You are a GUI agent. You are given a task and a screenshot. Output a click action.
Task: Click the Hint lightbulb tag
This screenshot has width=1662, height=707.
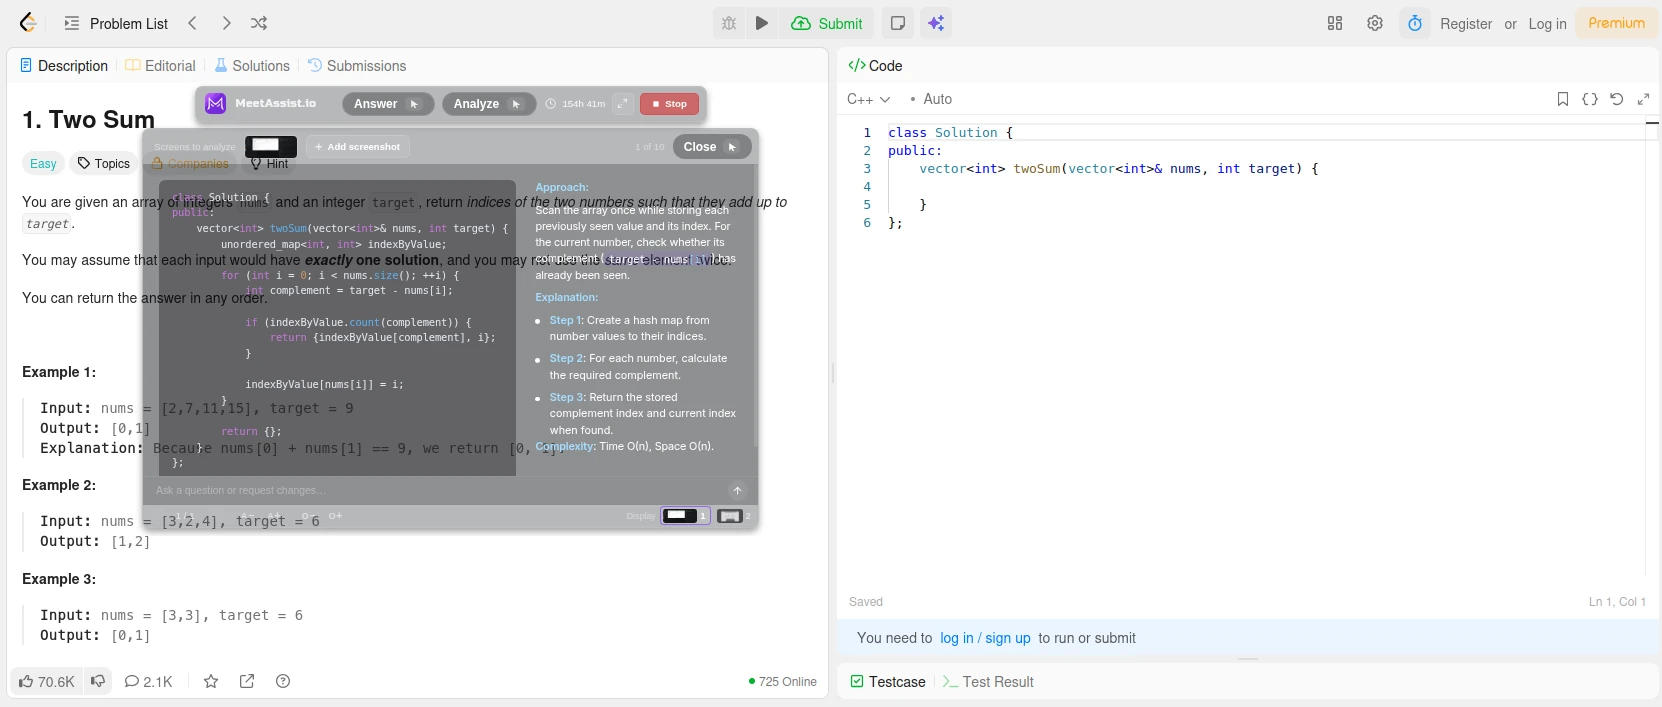(x=269, y=164)
